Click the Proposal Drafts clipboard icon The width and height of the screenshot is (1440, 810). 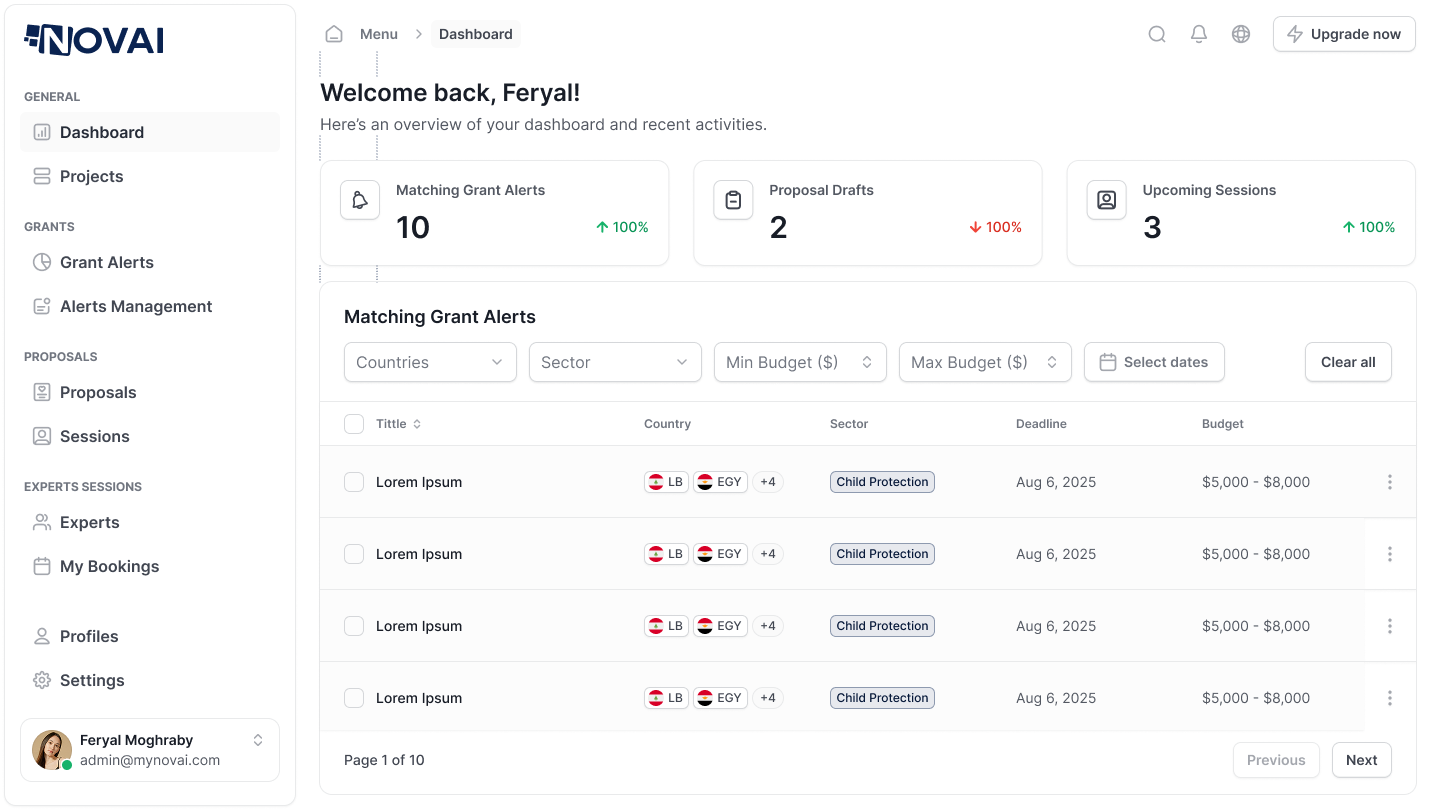733,200
